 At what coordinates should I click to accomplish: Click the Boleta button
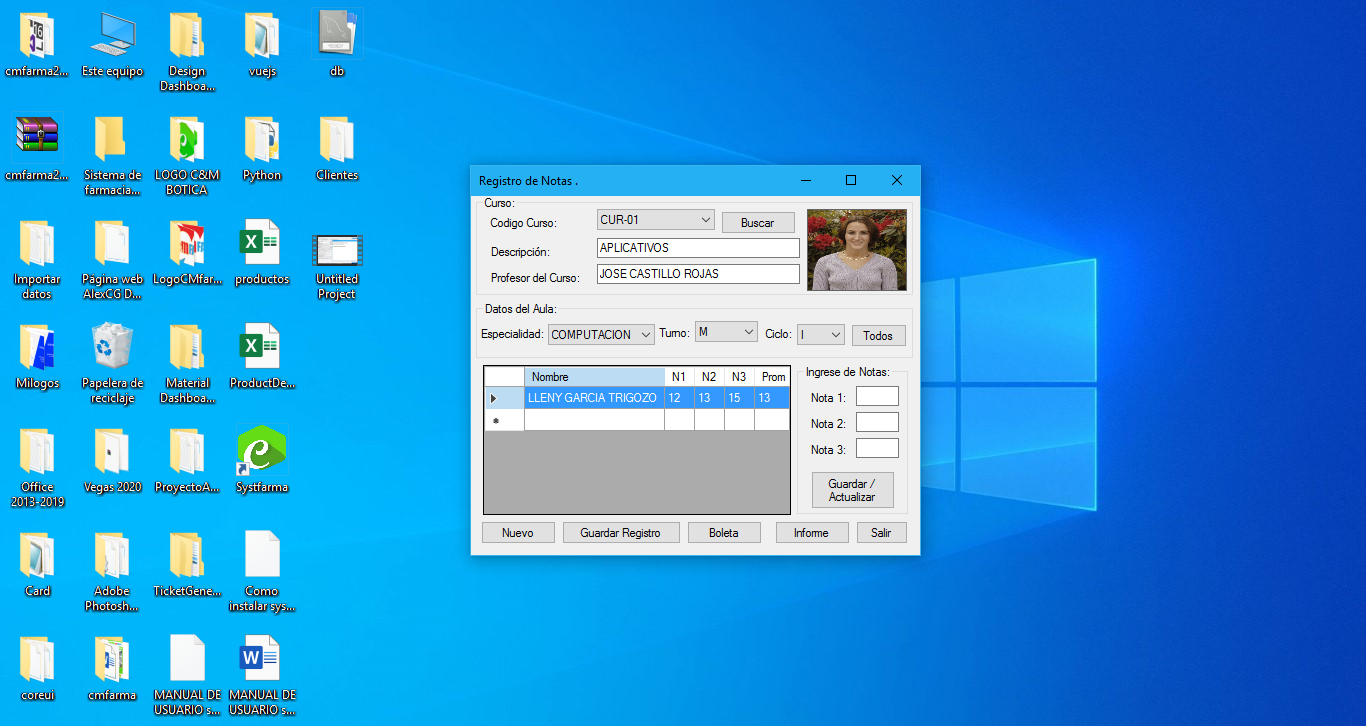click(x=723, y=533)
